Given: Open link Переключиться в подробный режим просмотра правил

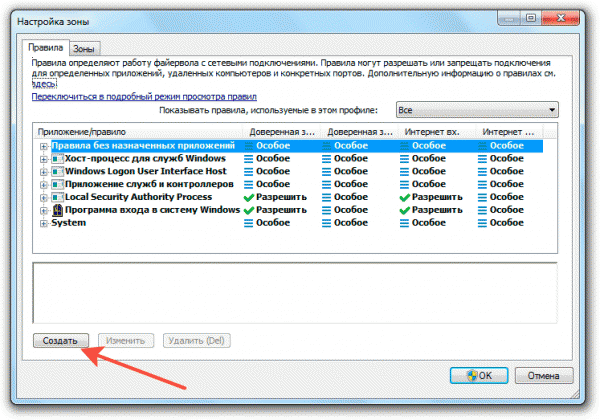Looking at the screenshot, I should click(144, 97).
